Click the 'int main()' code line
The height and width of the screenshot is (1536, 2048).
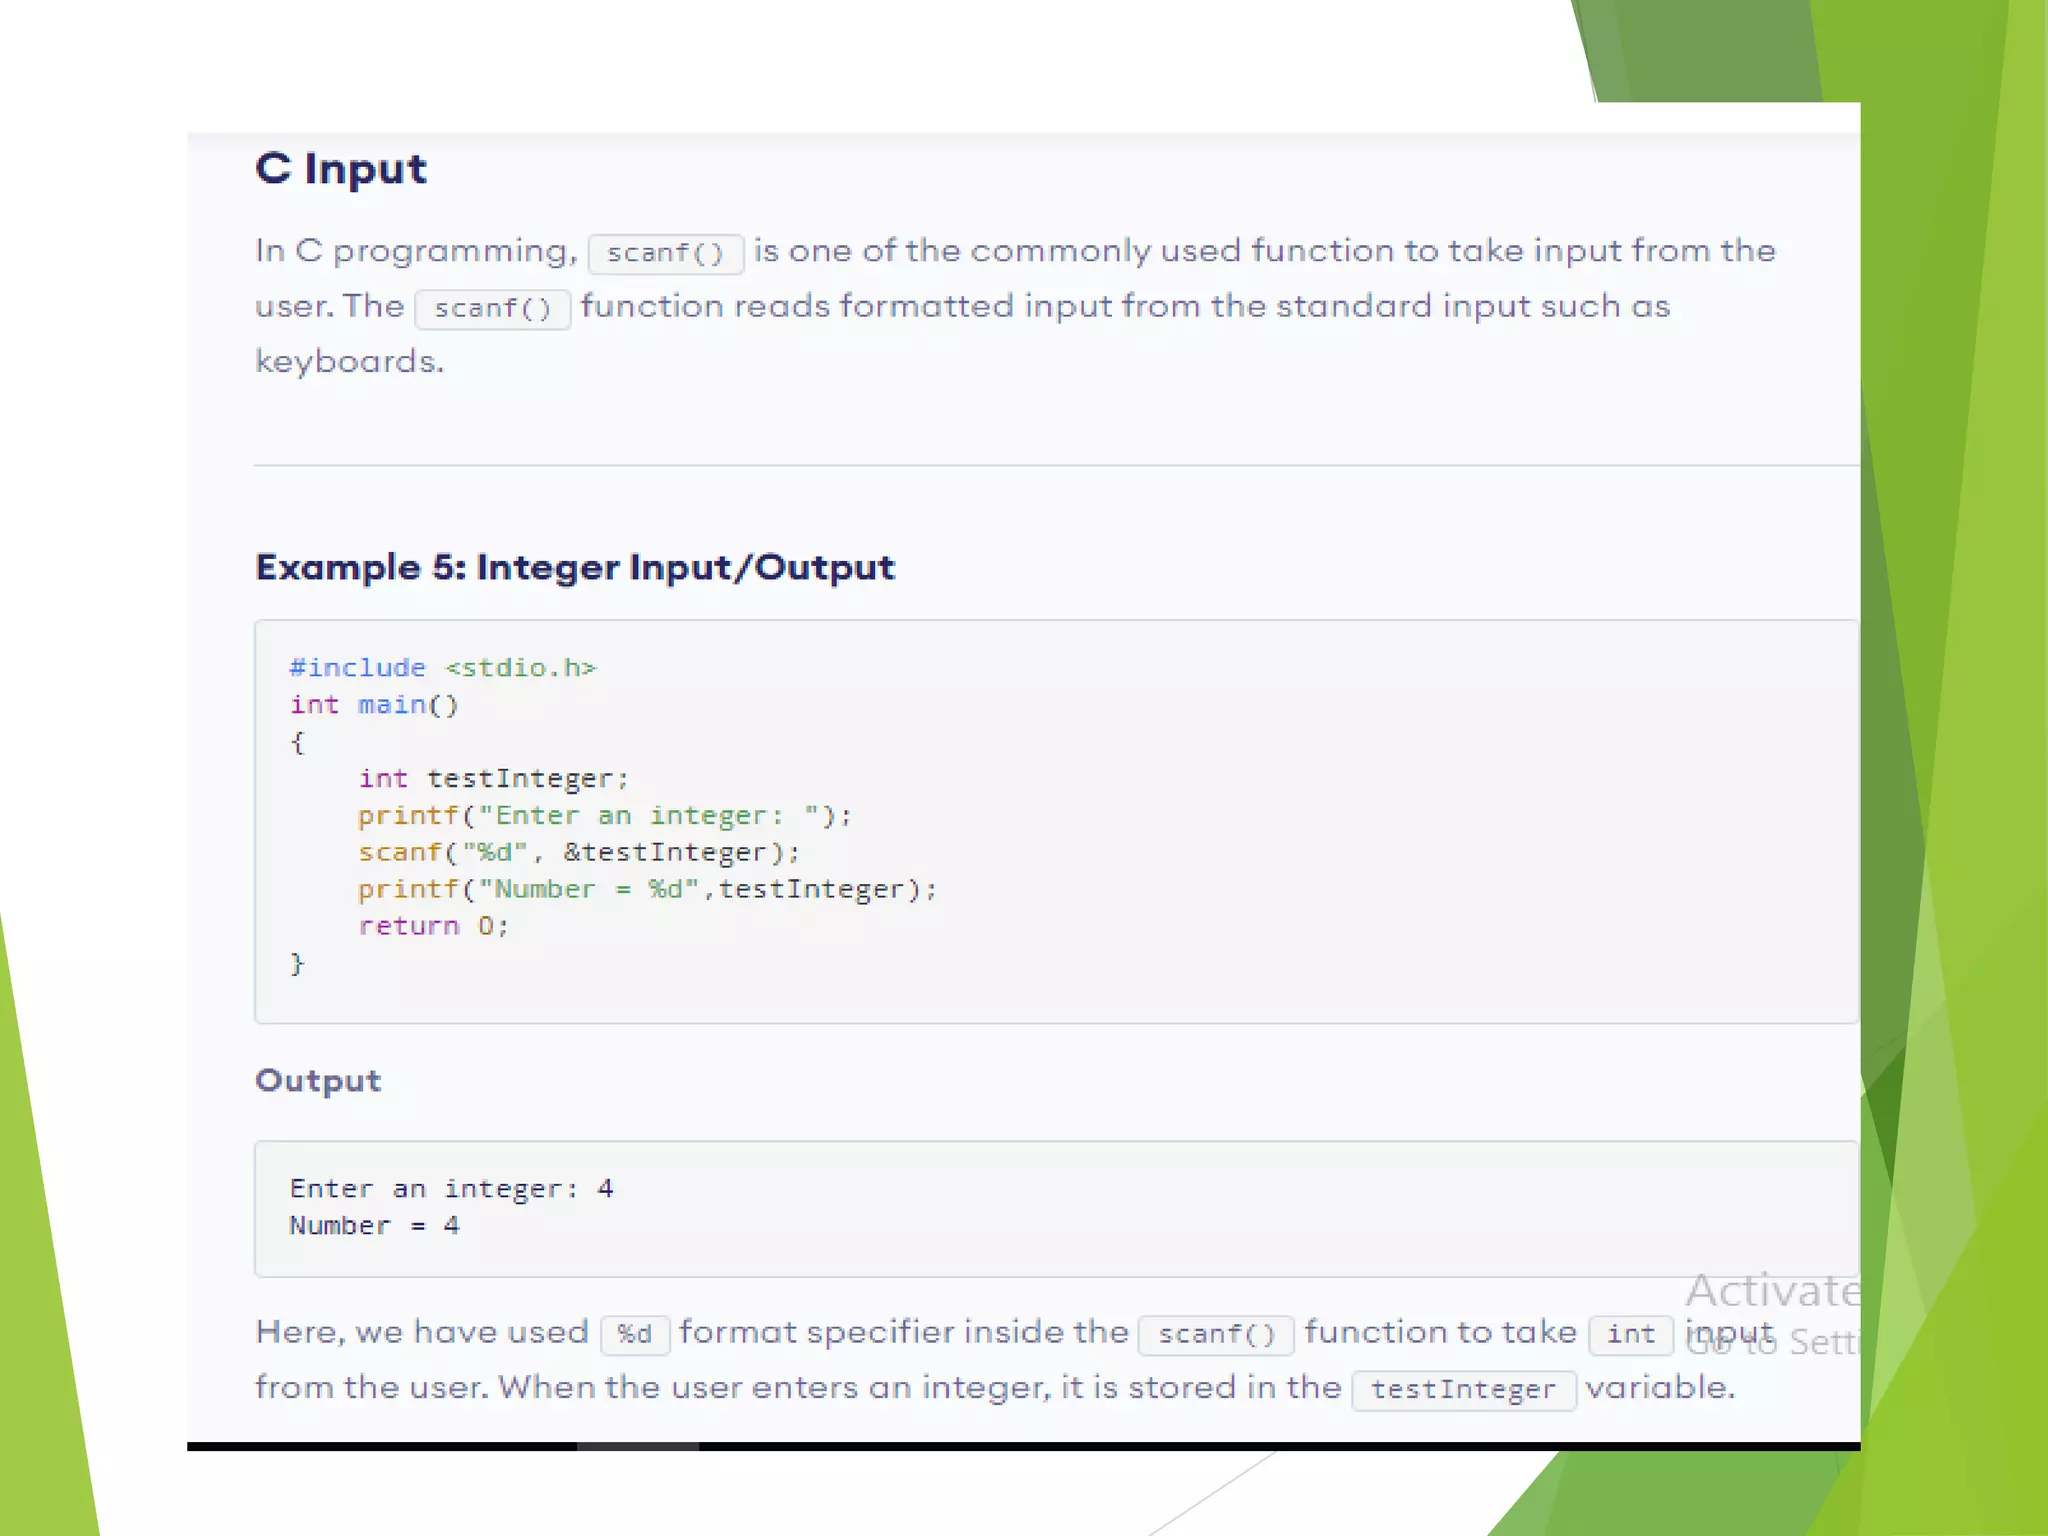374,705
